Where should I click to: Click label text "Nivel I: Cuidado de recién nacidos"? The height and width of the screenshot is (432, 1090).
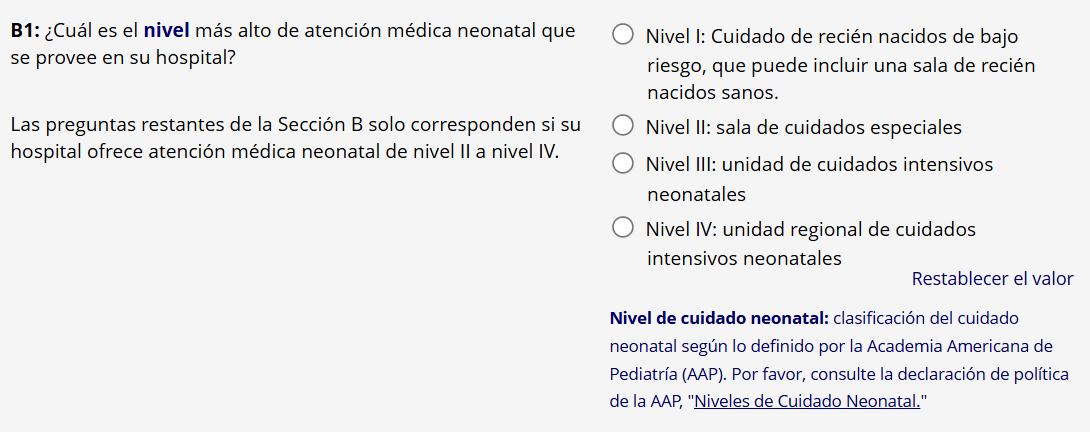pyautogui.click(x=832, y=37)
